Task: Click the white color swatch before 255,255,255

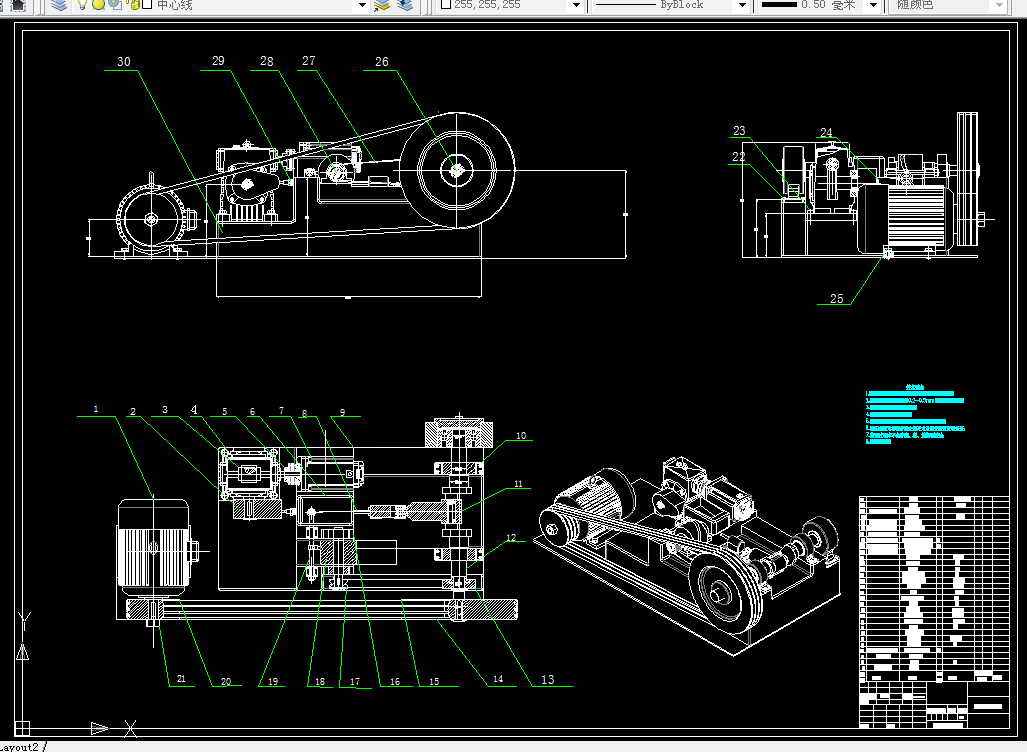Action: [x=446, y=4]
